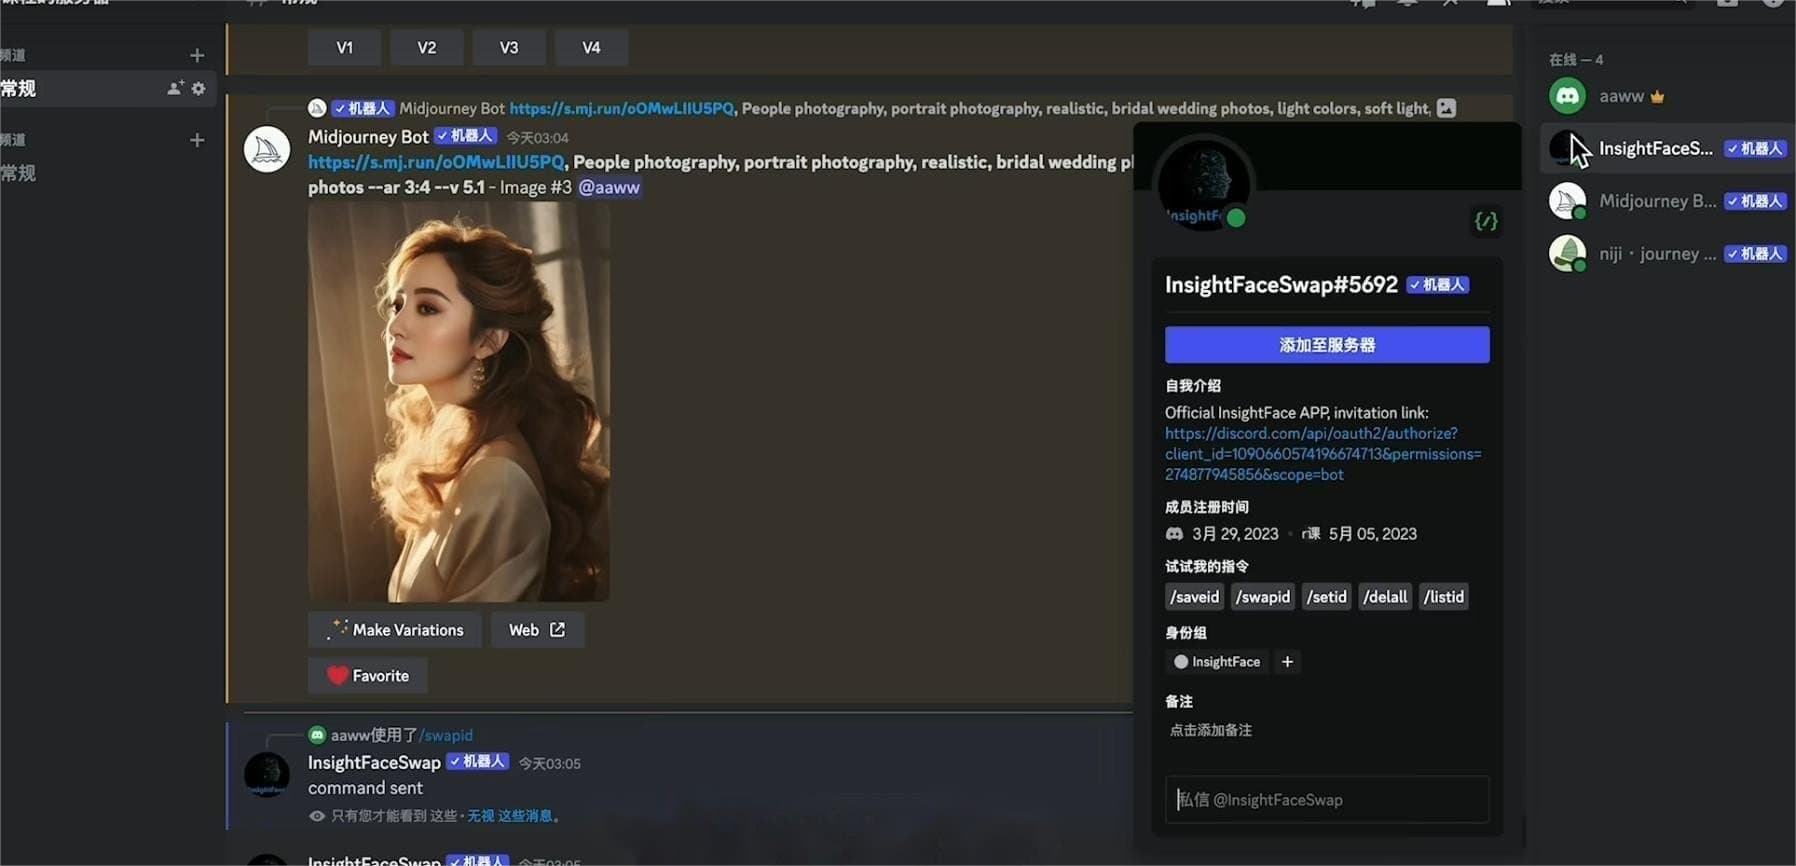
Task: Click the Midjourney B... member avatar
Action: (1567, 201)
